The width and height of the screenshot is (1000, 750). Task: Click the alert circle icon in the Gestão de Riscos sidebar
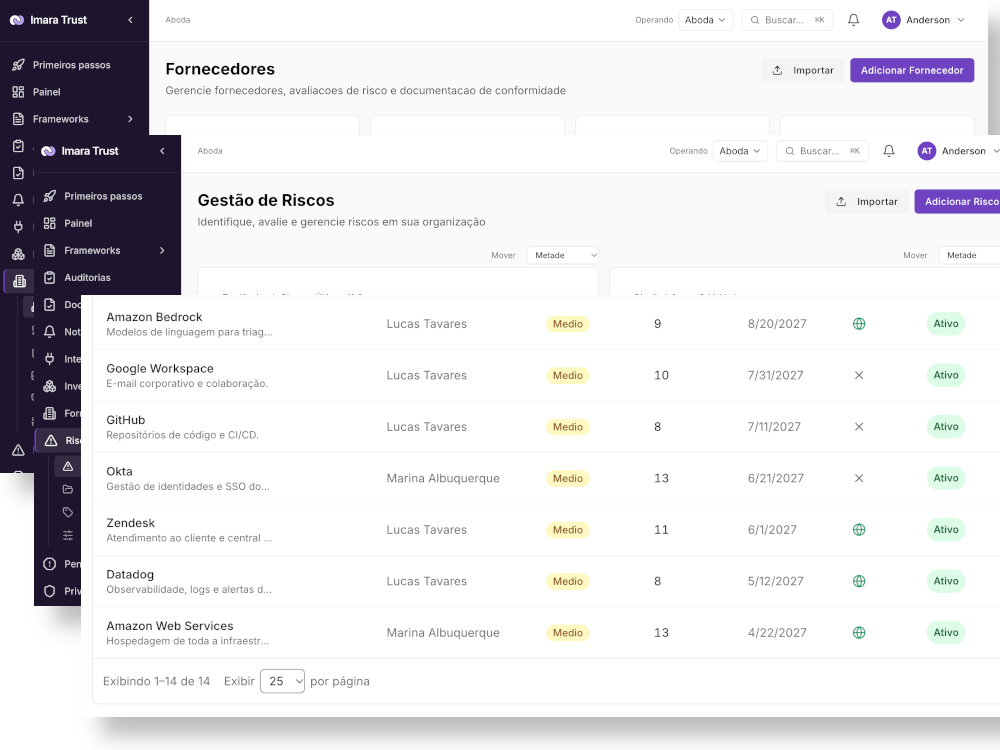(x=50, y=564)
